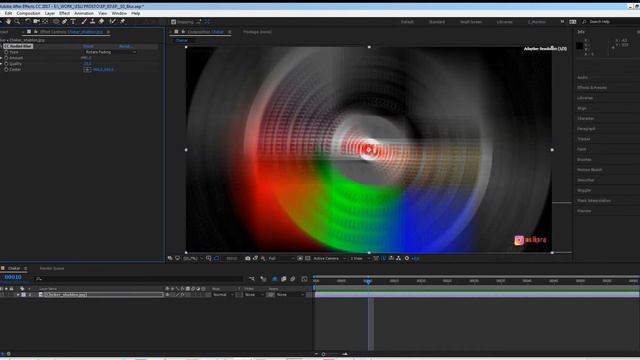Screen dimensions: 640x360
Task: Click Reset Exposure icon in viewer bar
Action: (x=407, y=258)
